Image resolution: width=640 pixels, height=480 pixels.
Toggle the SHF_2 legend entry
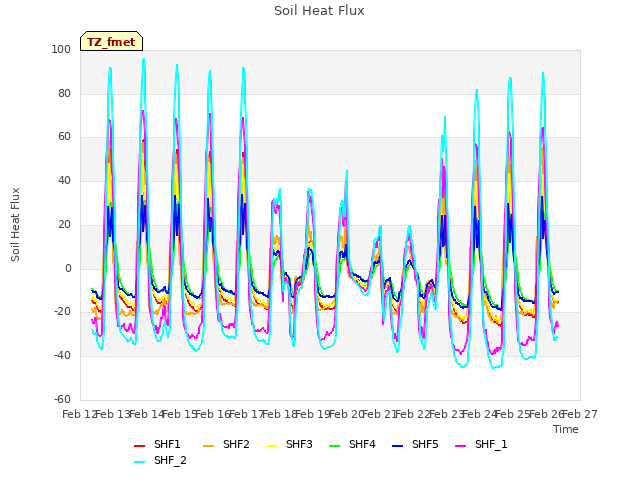(160, 461)
